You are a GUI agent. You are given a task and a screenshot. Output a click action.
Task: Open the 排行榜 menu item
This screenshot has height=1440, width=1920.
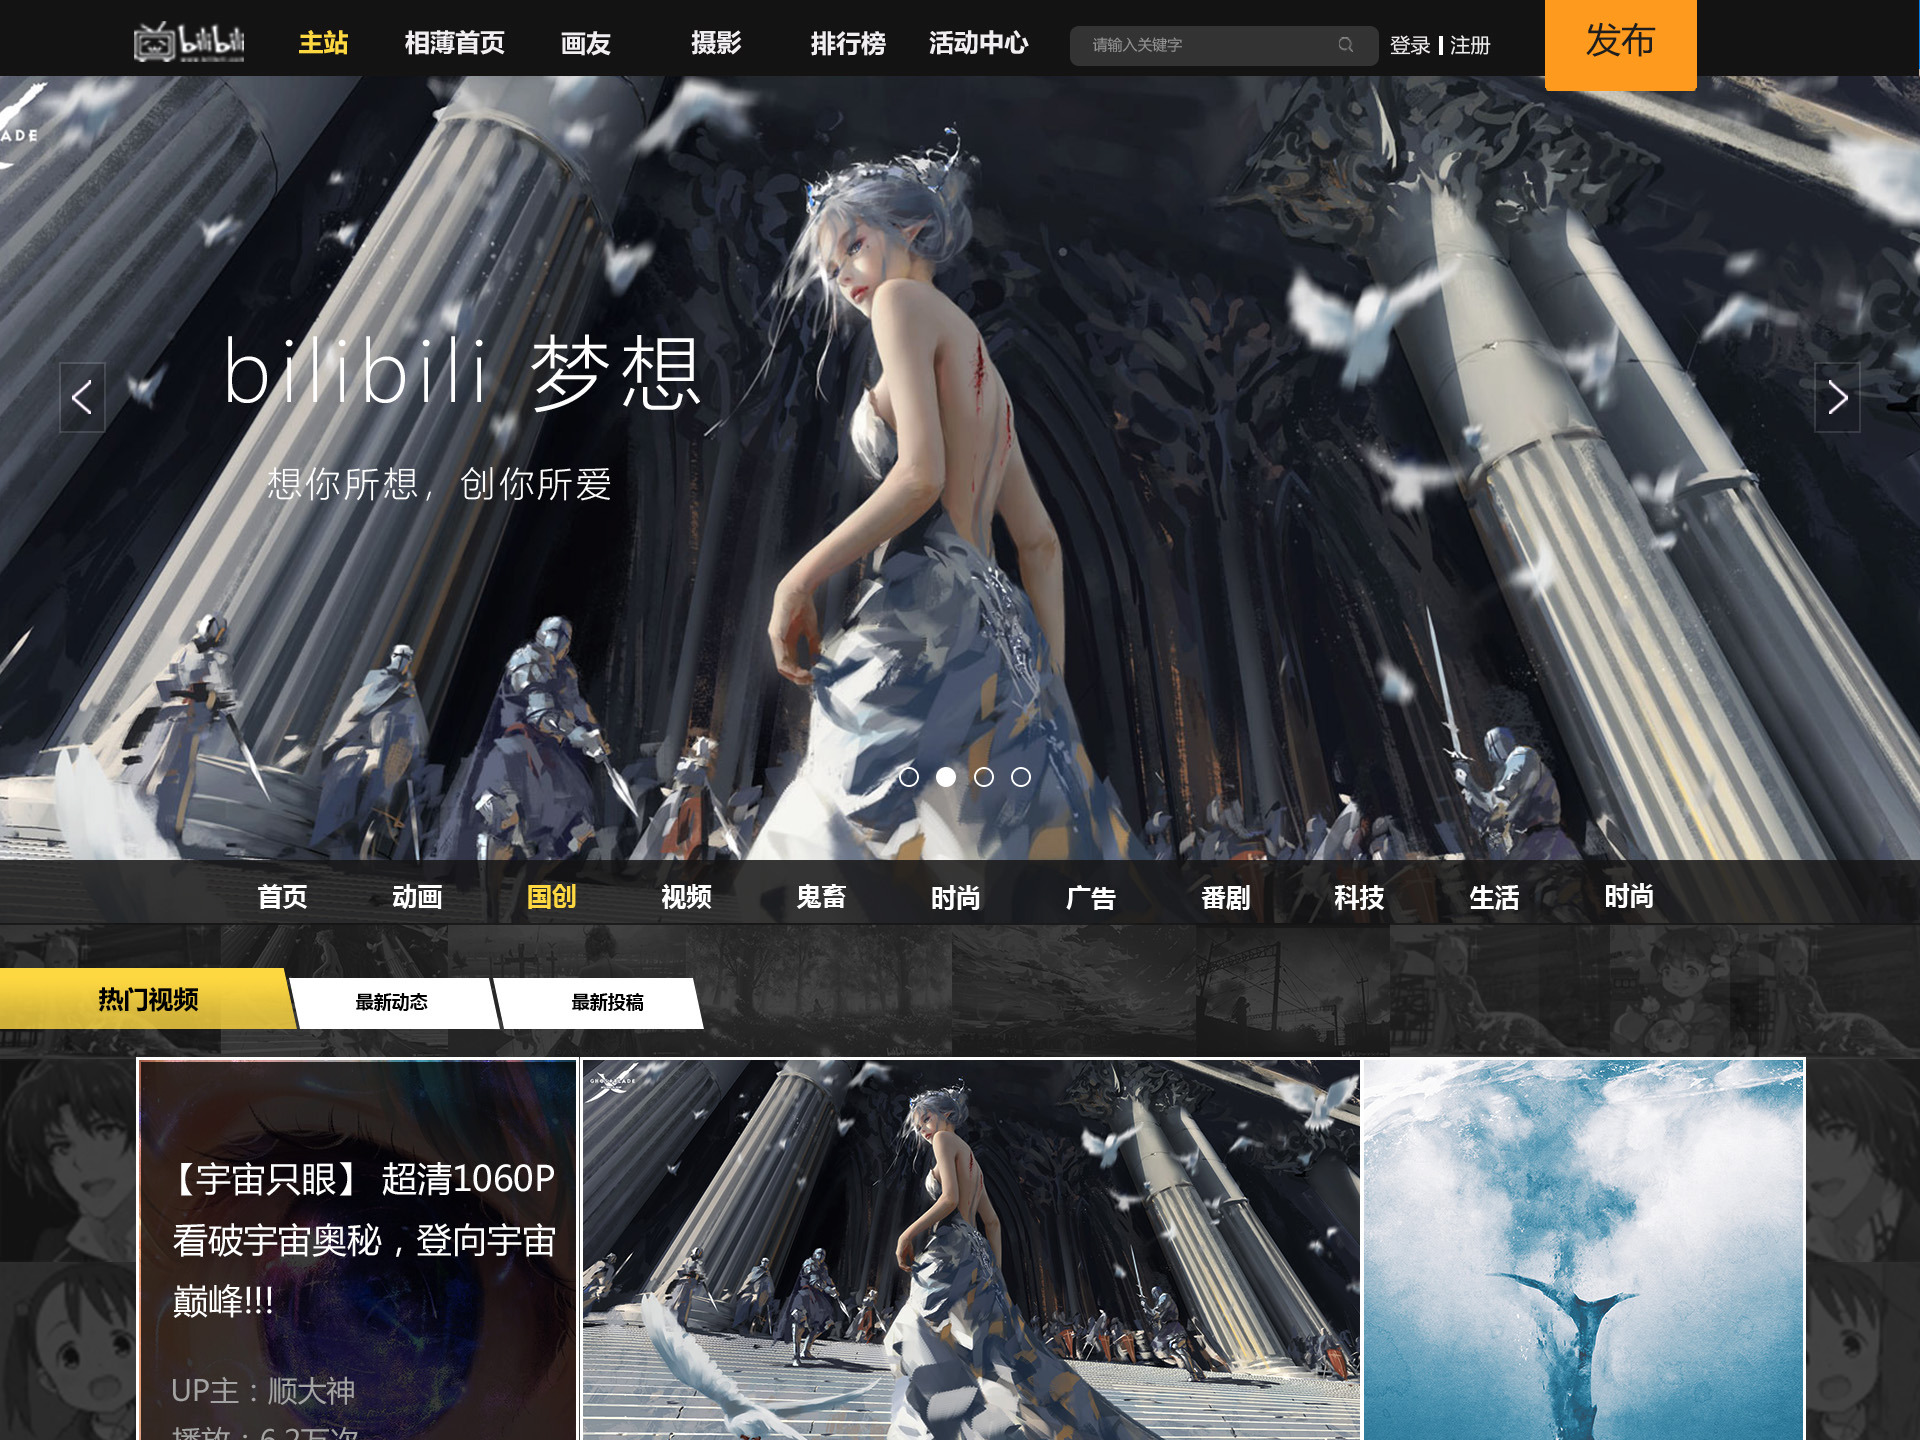pyautogui.click(x=847, y=43)
